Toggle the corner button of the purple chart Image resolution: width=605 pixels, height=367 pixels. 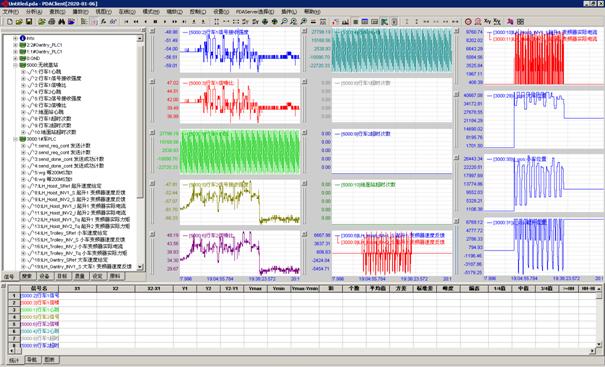pos(152,234)
